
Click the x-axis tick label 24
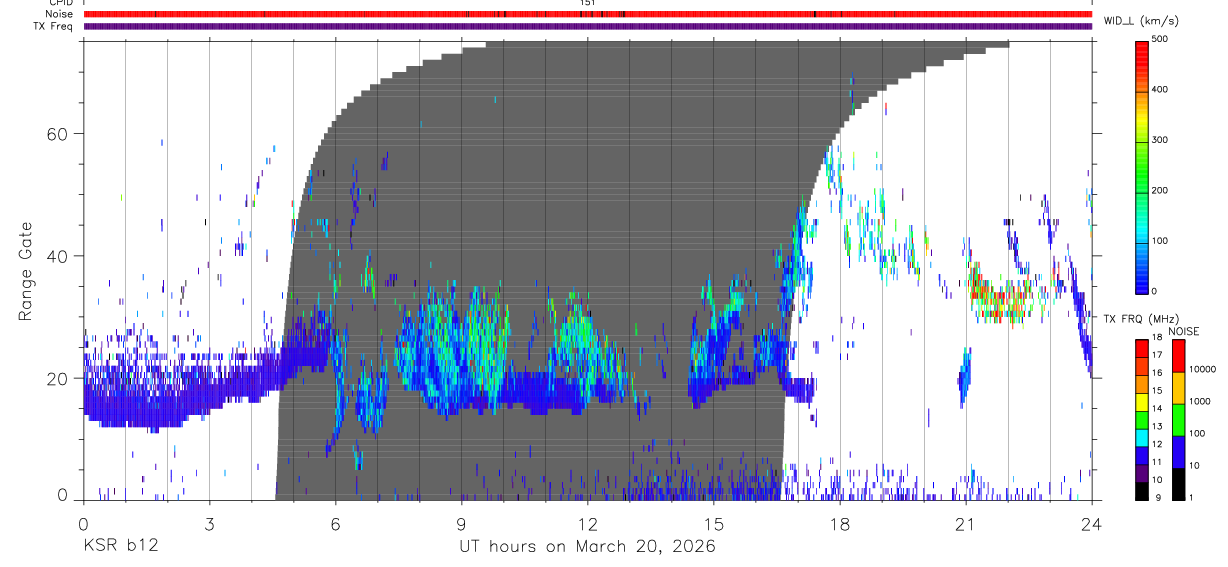[x=1091, y=523]
